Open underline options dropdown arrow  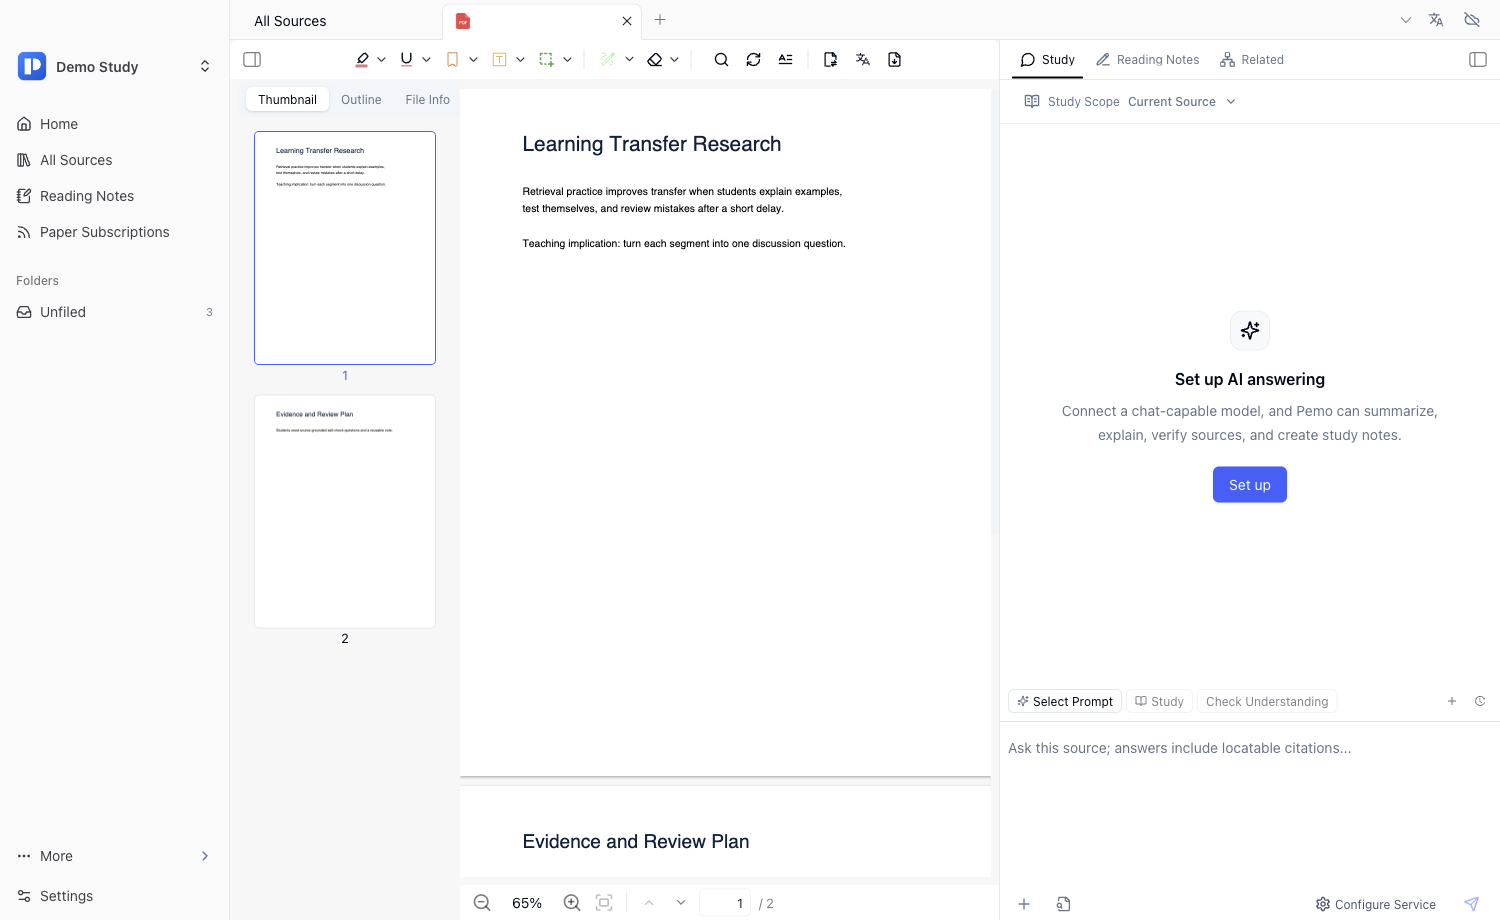426,60
